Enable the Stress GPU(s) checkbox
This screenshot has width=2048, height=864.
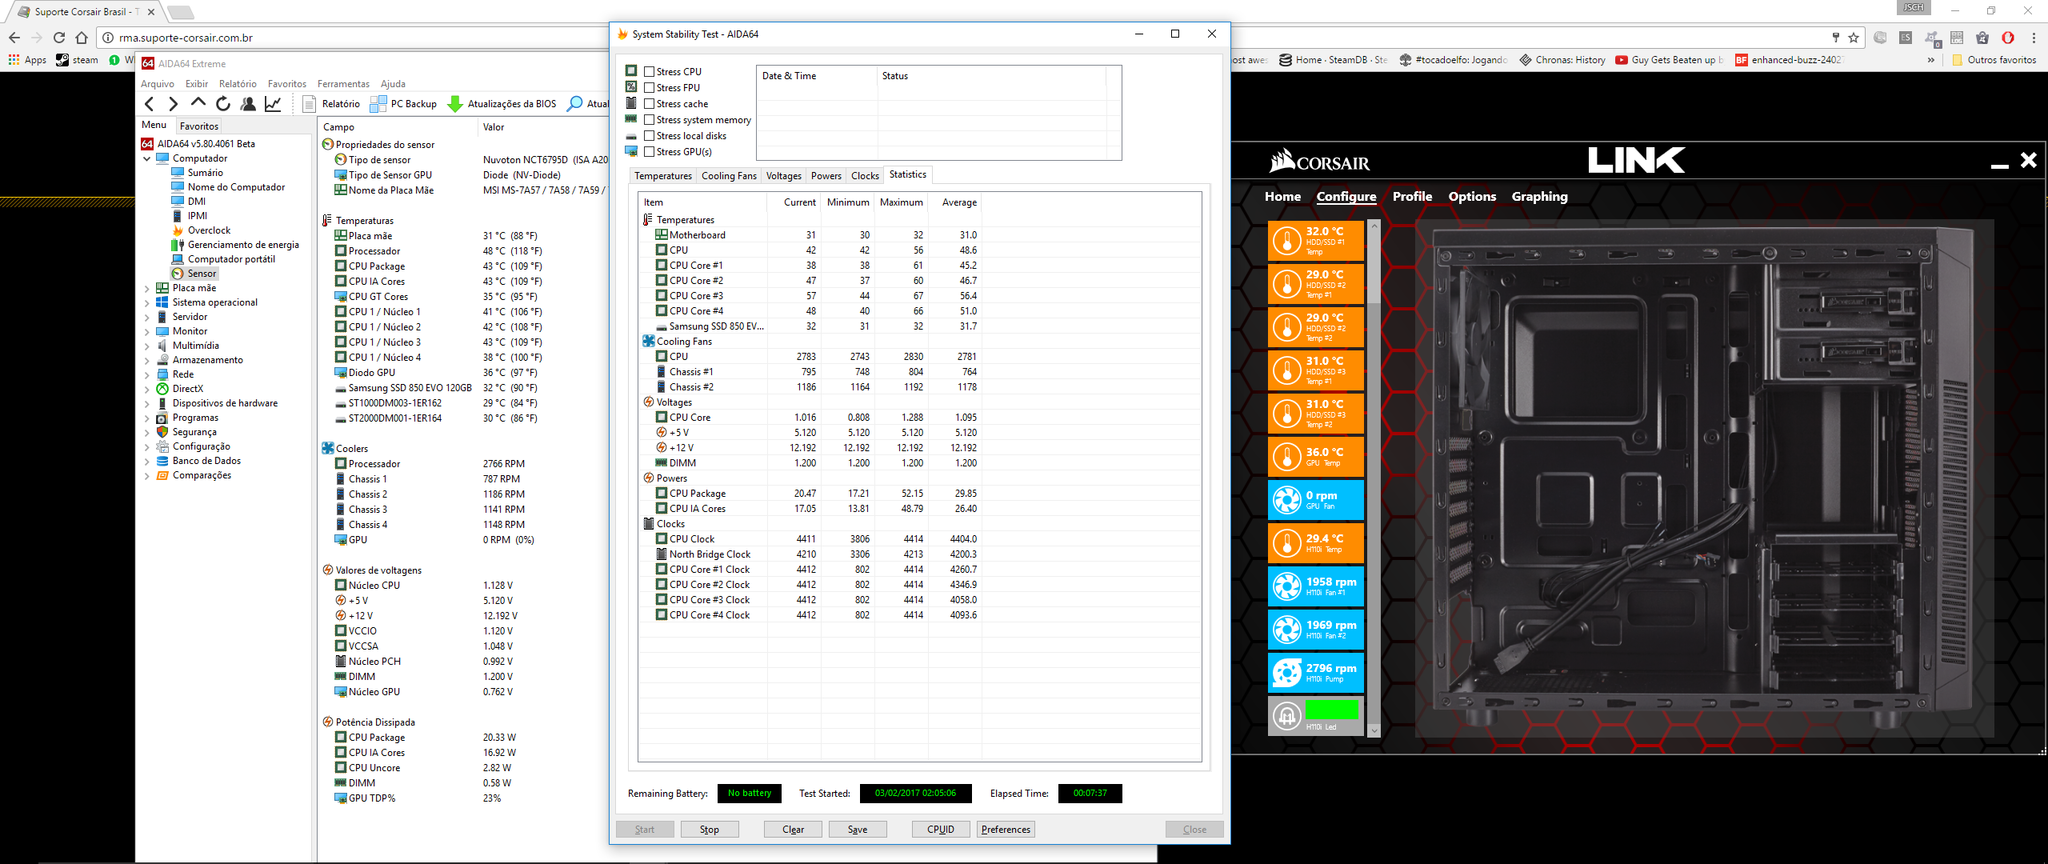click(x=649, y=152)
